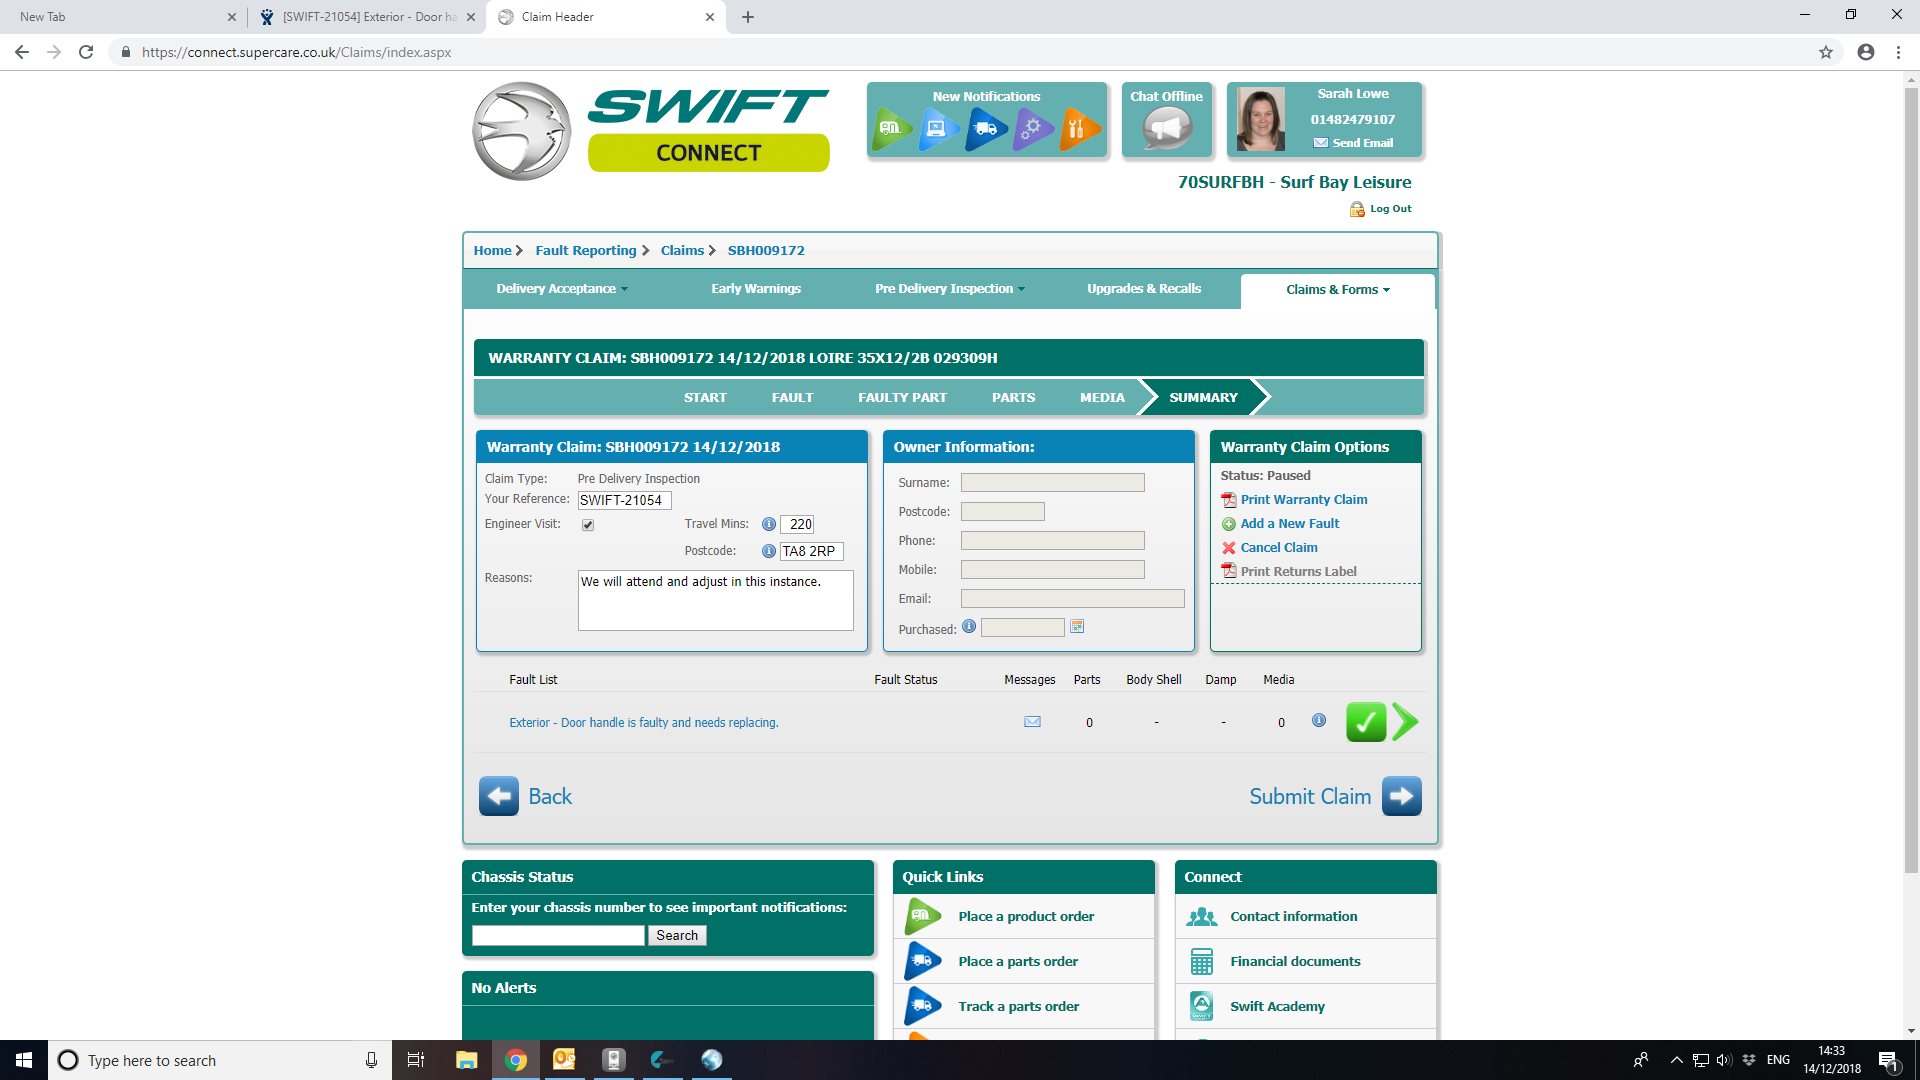Viewport: 1920px width, 1080px height.
Task: Click the blue Back arrow icon
Action: coord(498,796)
